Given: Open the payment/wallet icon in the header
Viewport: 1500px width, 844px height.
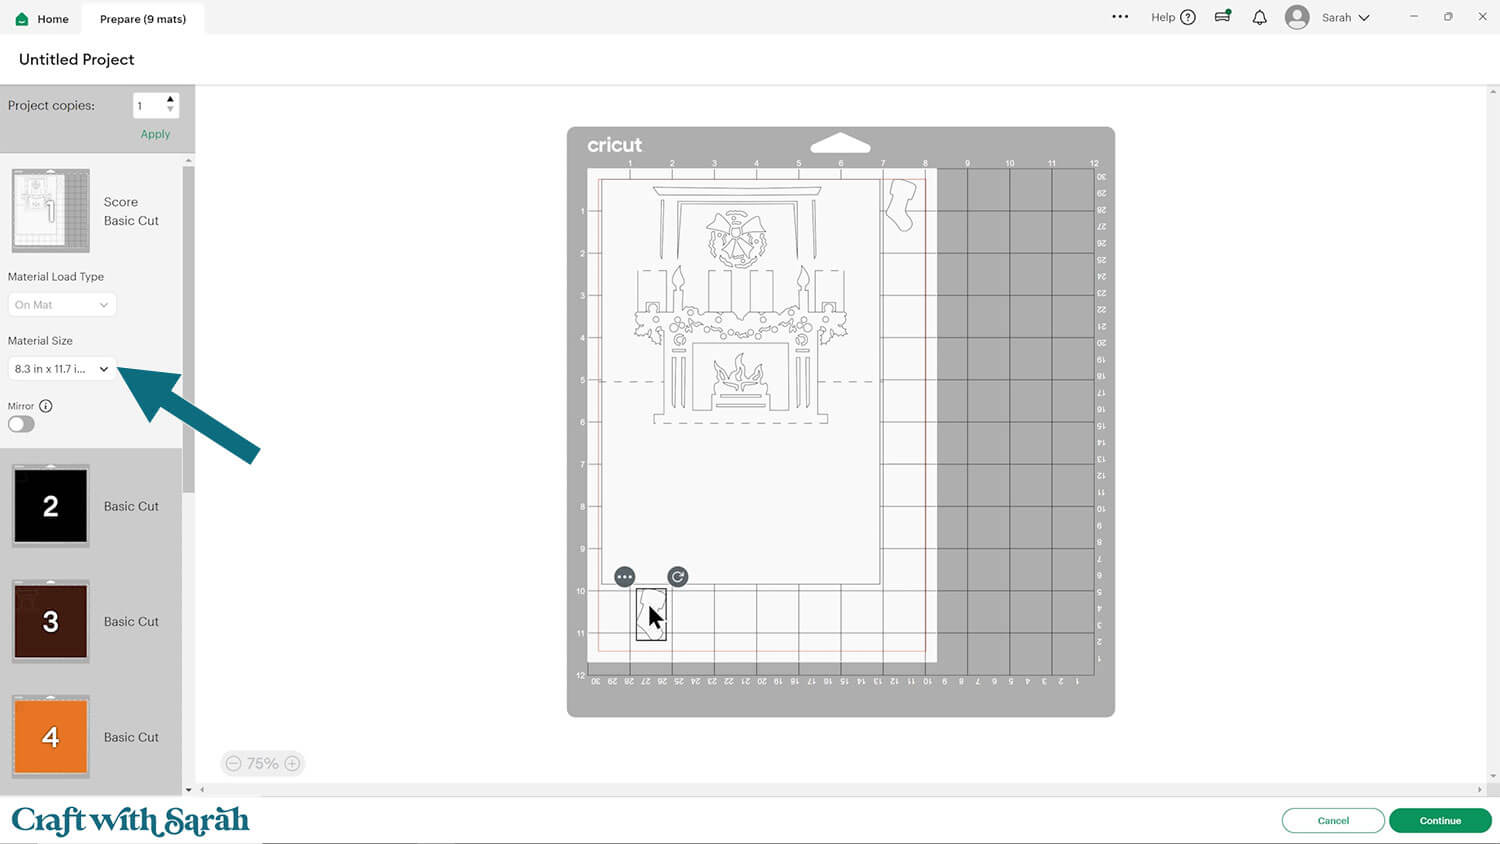Looking at the screenshot, I should [x=1222, y=17].
